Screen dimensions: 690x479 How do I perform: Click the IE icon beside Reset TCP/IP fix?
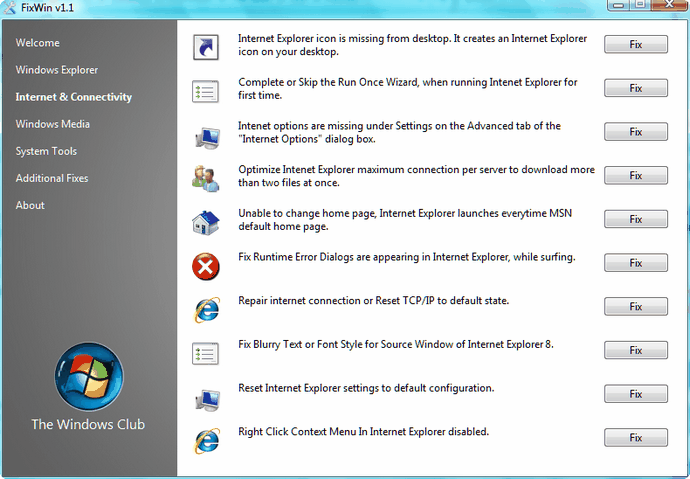pyautogui.click(x=206, y=310)
